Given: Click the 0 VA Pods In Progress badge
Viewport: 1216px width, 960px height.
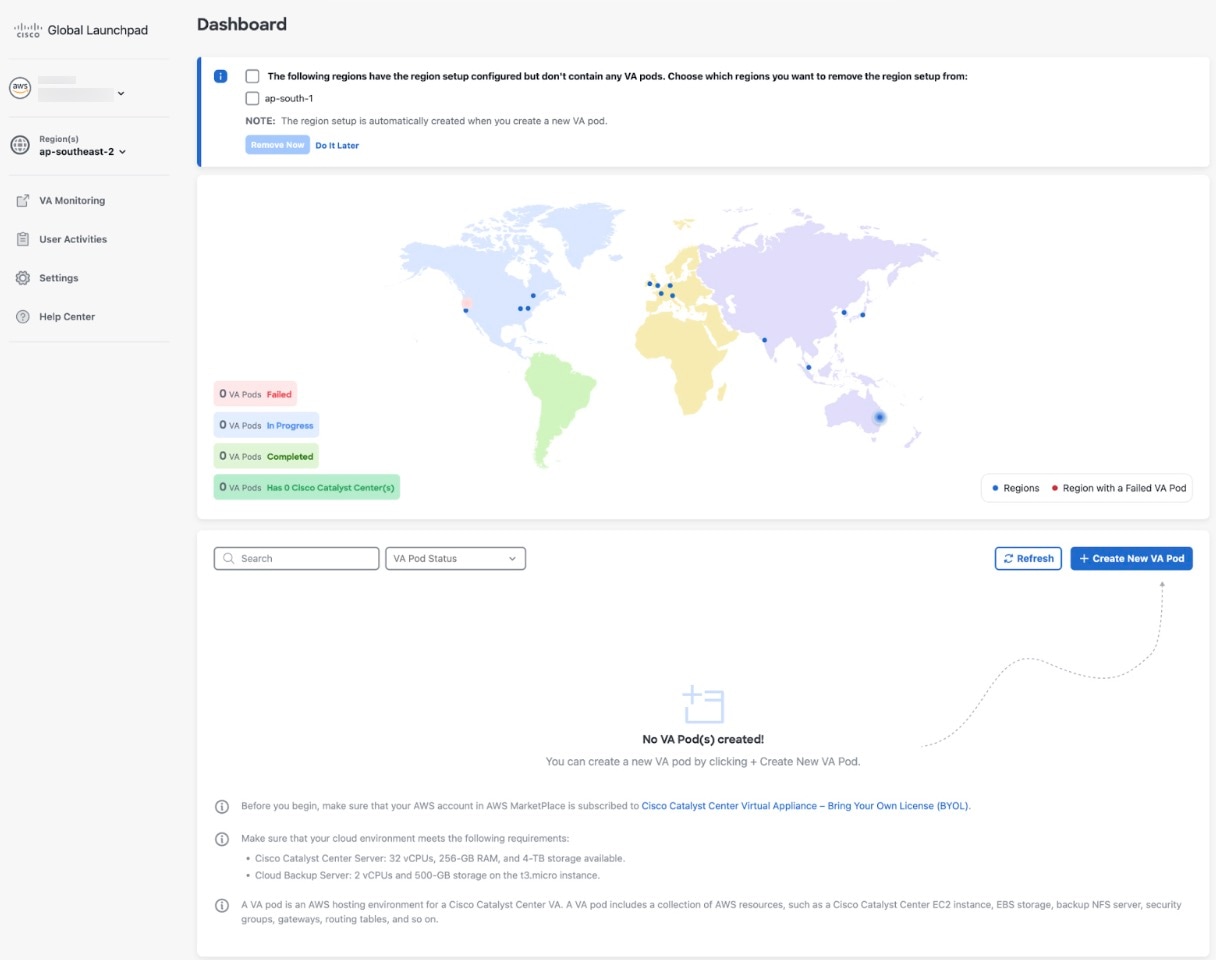Looking at the screenshot, I should click(x=266, y=425).
